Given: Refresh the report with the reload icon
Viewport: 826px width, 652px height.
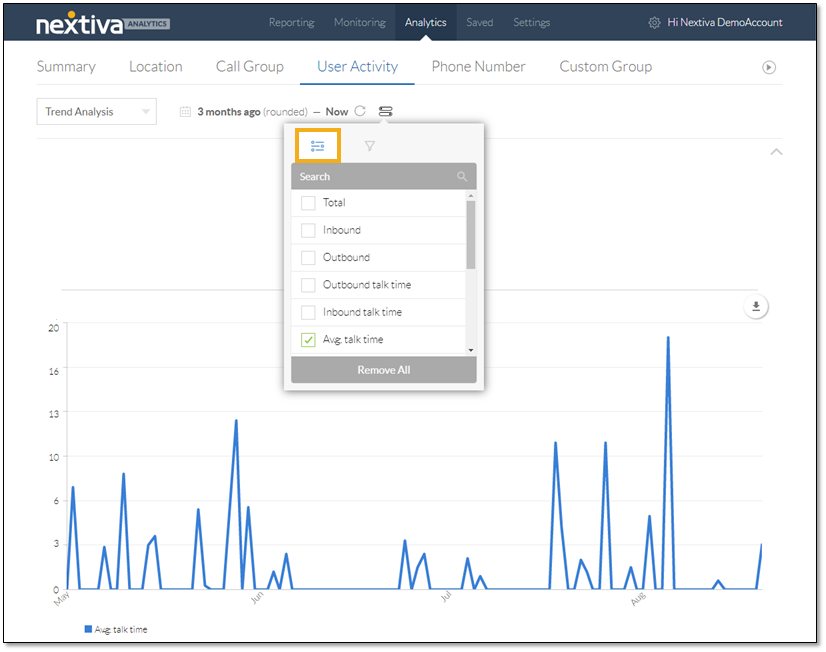Looking at the screenshot, I should (x=360, y=111).
